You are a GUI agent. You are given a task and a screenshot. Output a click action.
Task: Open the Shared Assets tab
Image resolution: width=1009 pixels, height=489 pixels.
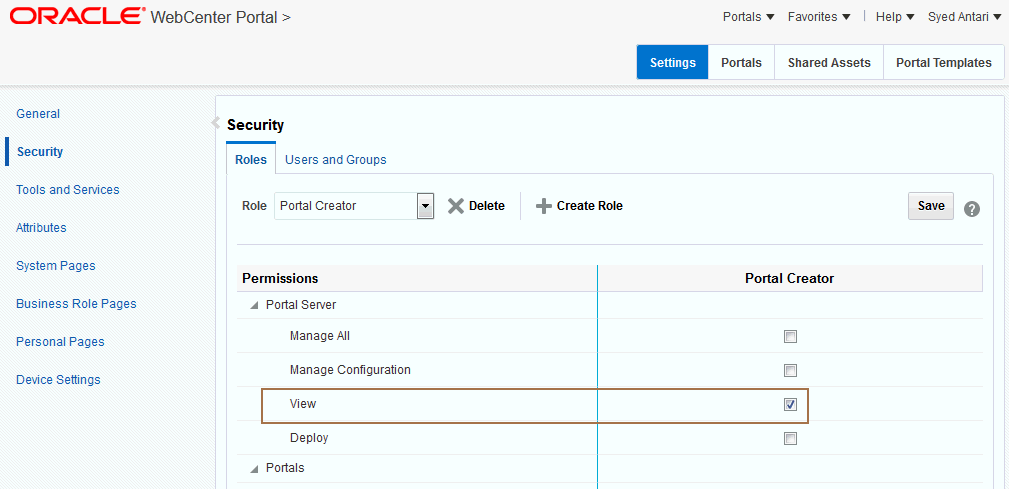[x=829, y=62]
